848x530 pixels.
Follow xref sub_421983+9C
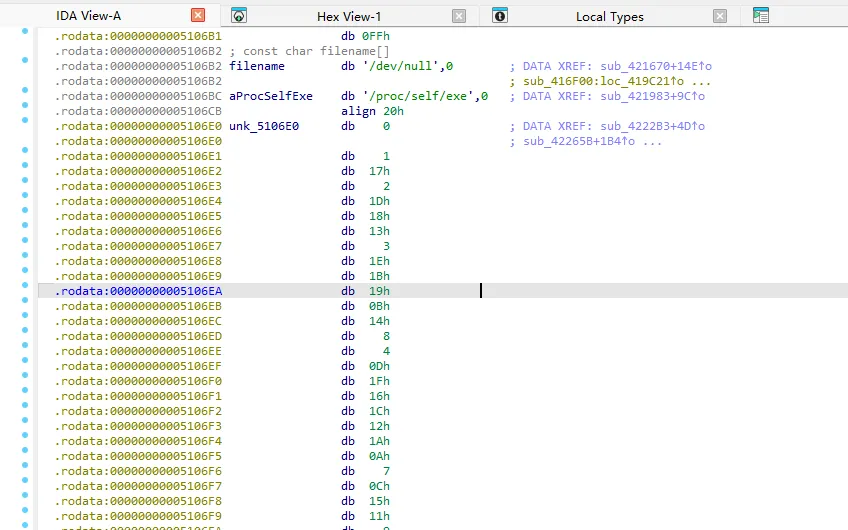point(652,96)
